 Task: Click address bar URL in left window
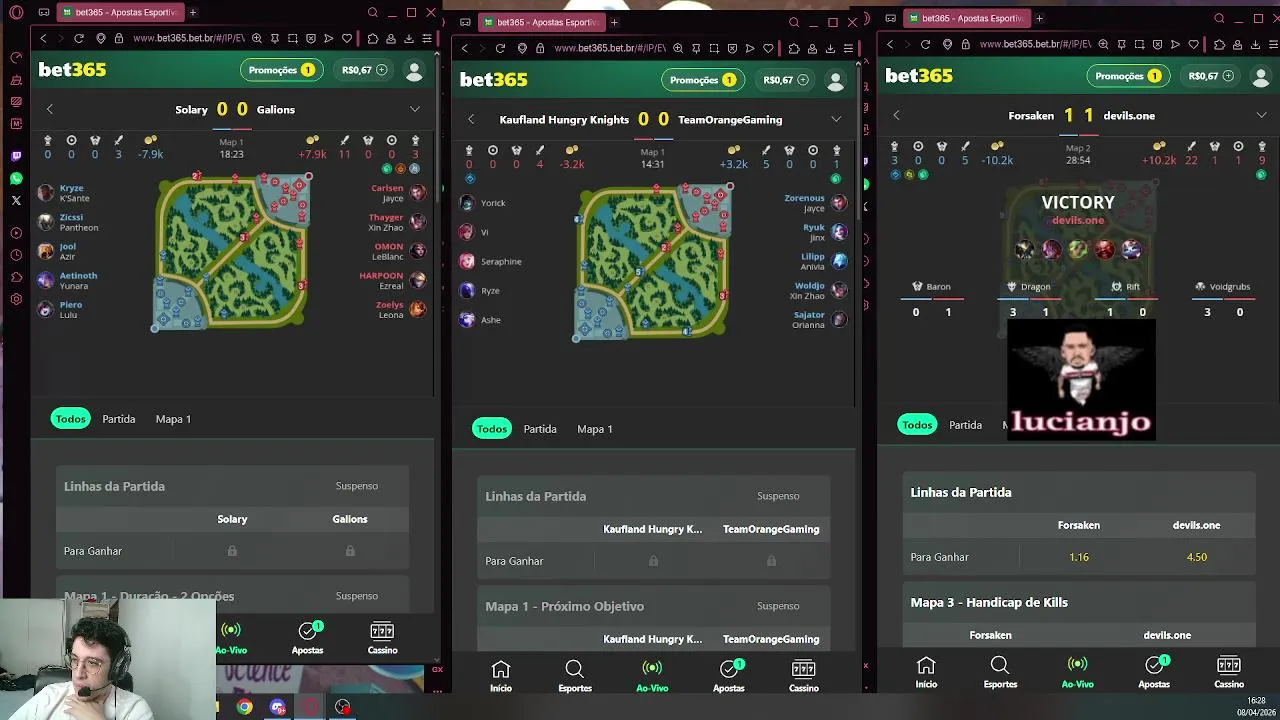[x=188, y=38]
